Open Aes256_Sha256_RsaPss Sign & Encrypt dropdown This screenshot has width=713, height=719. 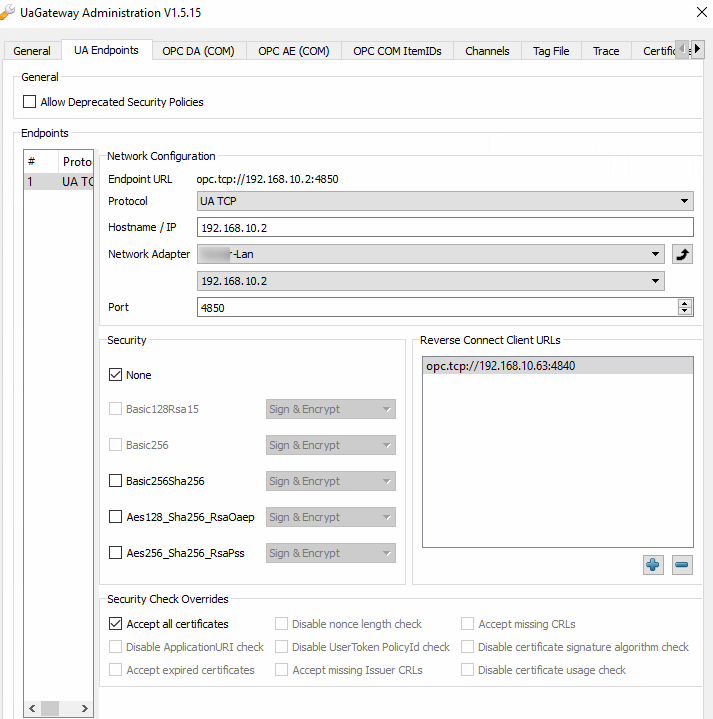click(331, 553)
